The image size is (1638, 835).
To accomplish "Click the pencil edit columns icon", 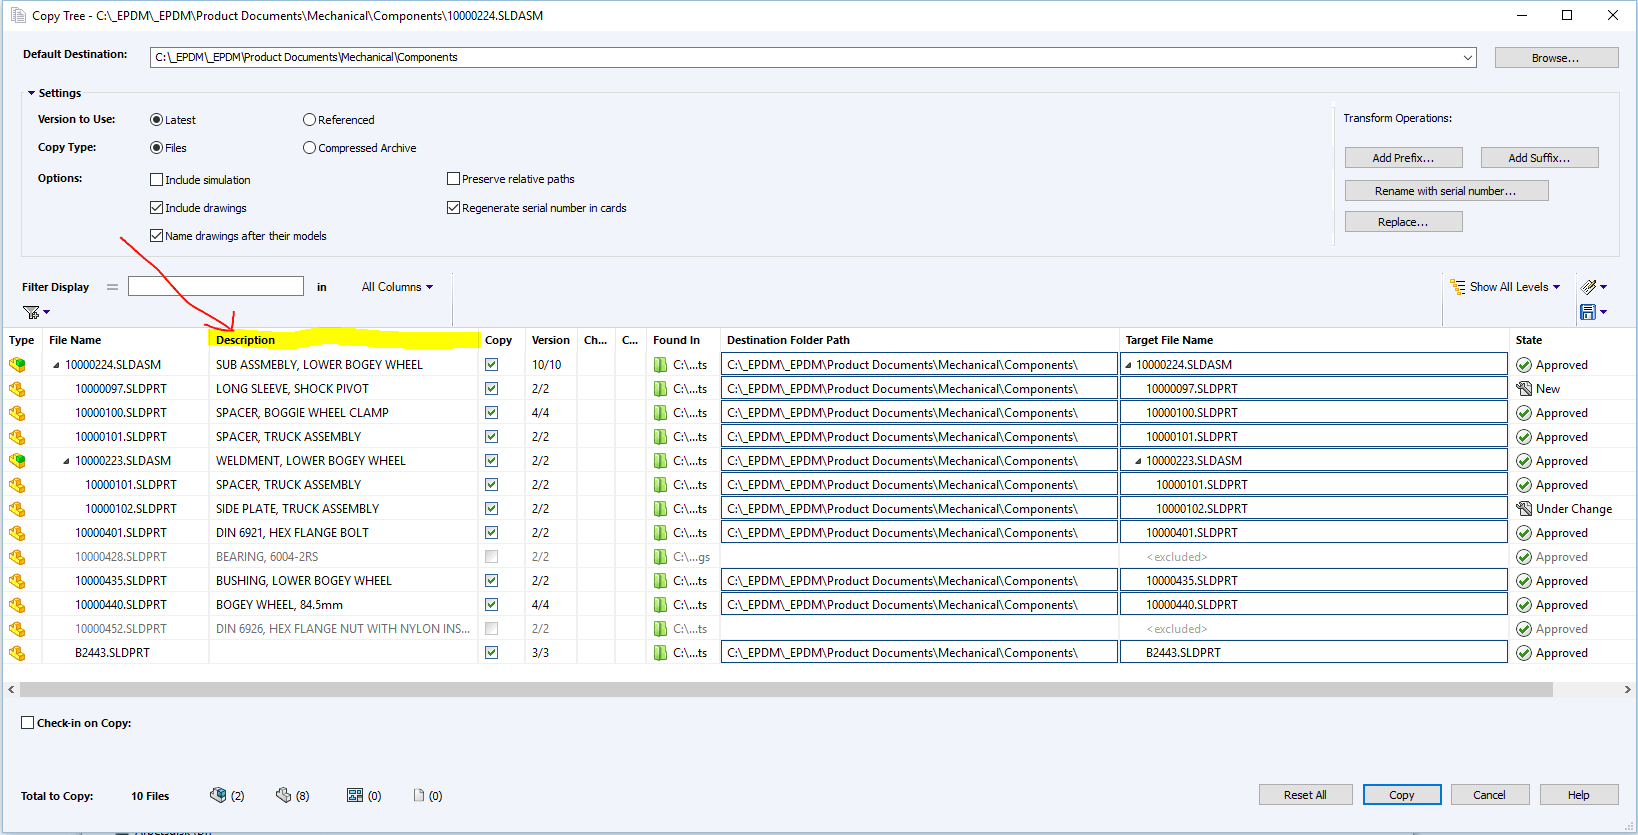I will (x=1588, y=287).
